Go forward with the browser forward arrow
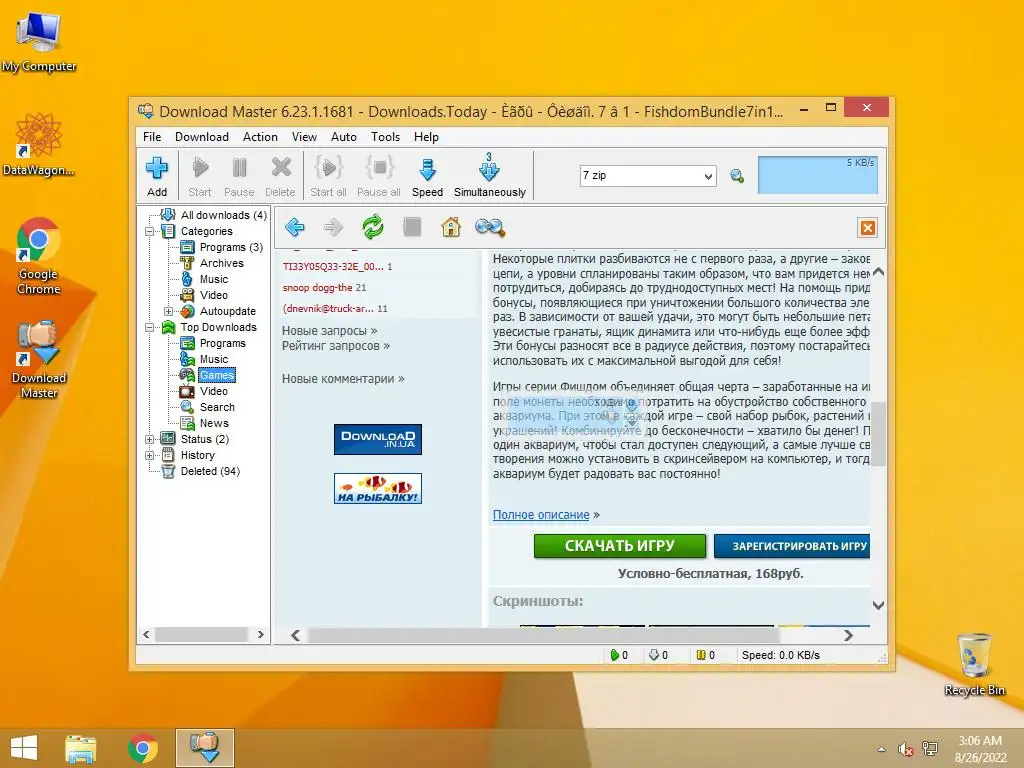The image size is (1024, 768). click(x=333, y=227)
